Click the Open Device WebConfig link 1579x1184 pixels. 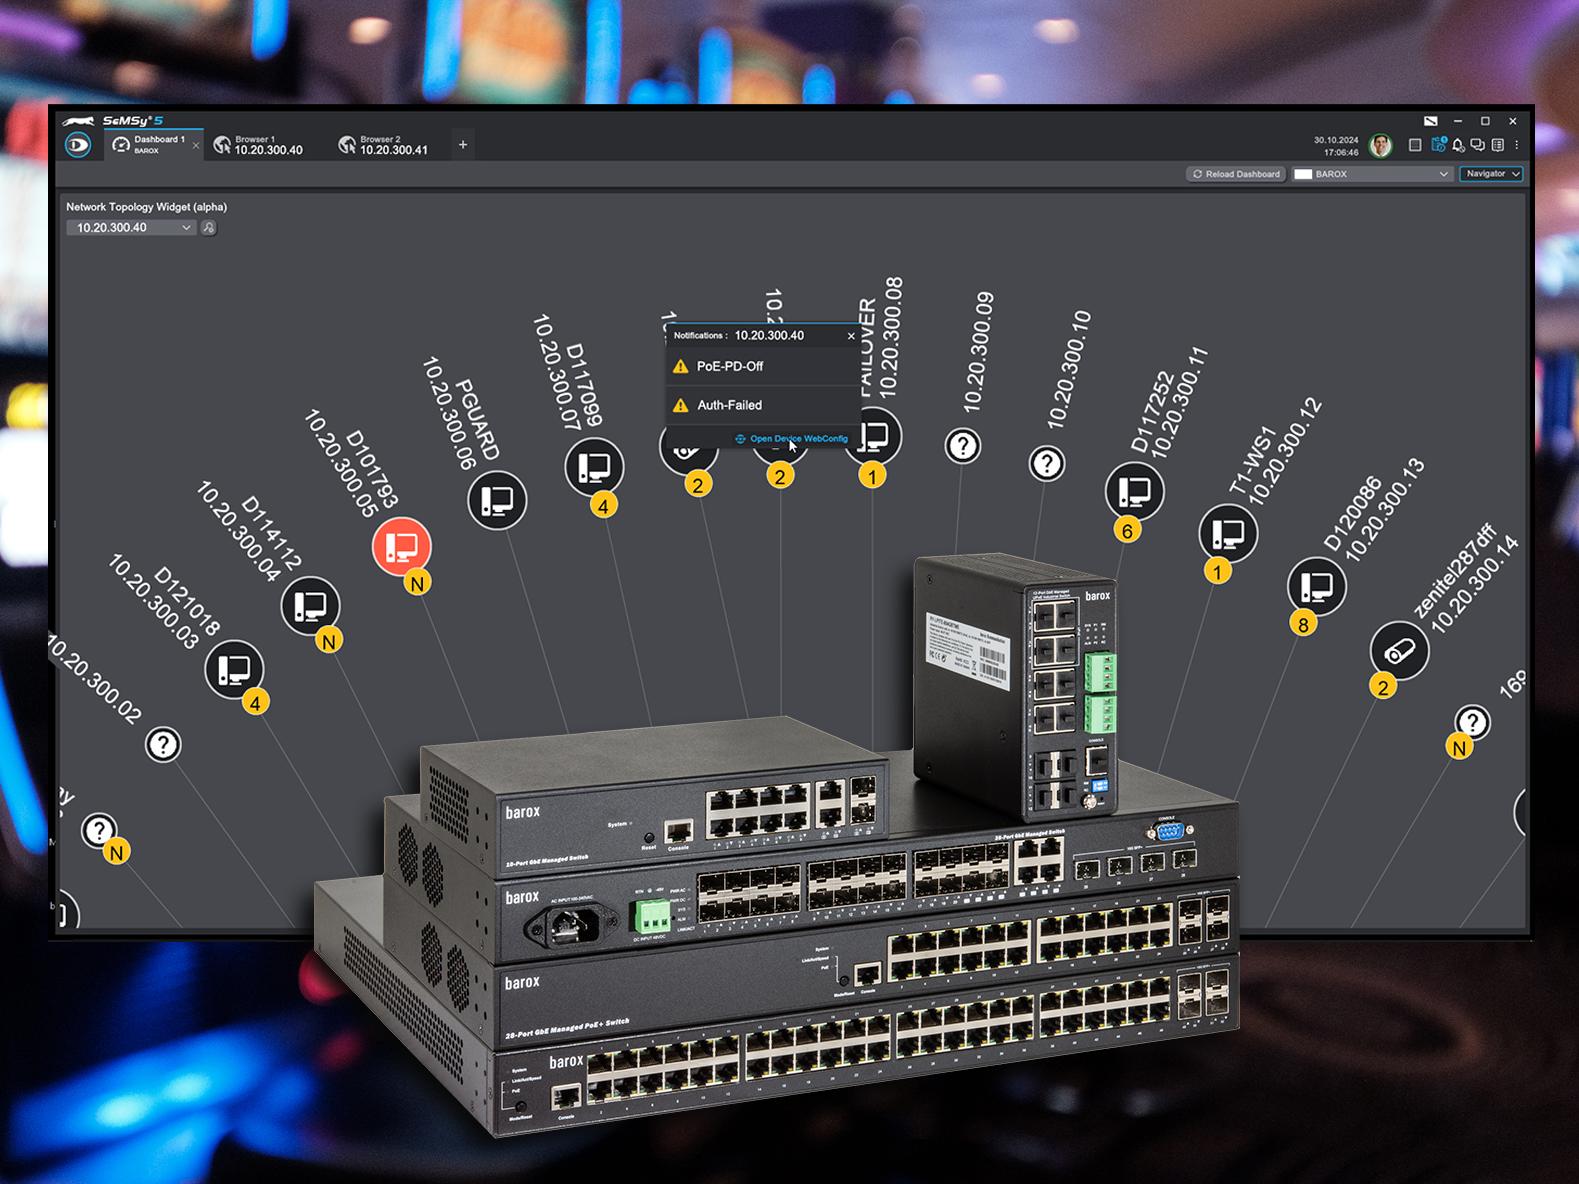coord(798,439)
